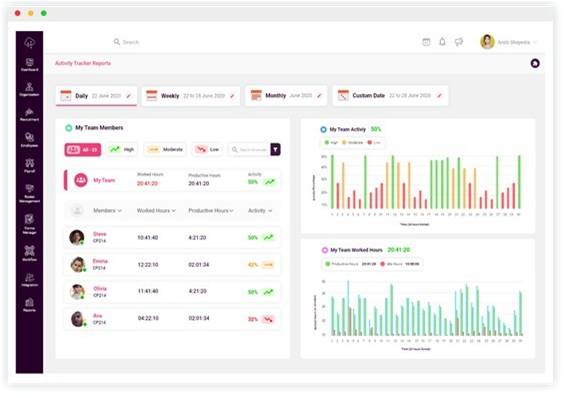
Task: Open the user profile dropdown menu
Action: (x=509, y=42)
